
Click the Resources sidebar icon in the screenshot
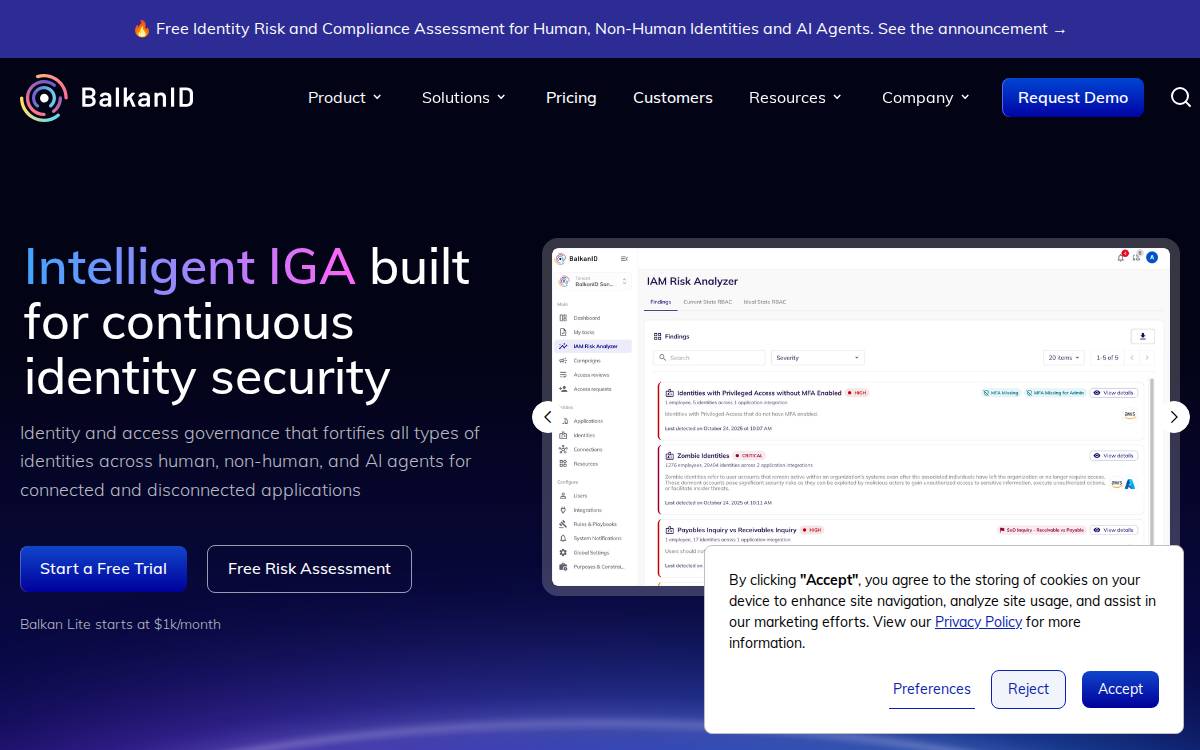[x=563, y=463]
